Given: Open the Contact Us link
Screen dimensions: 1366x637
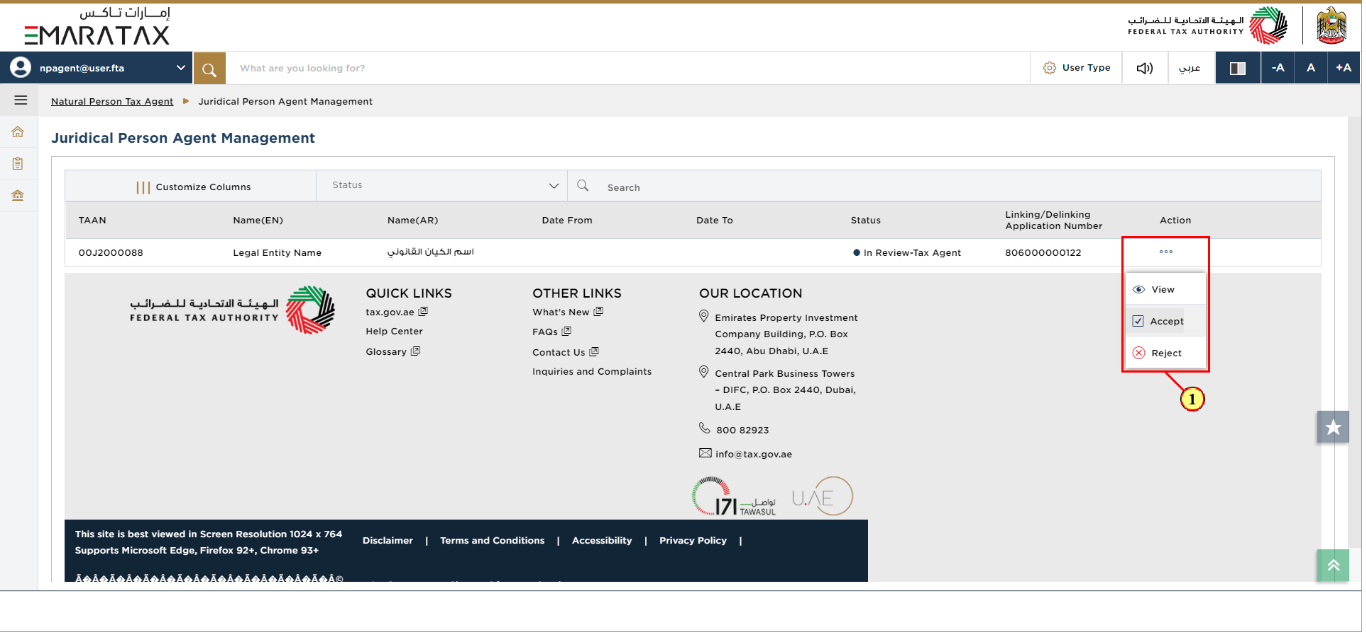Looking at the screenshot, I should (x=565, y=352).
